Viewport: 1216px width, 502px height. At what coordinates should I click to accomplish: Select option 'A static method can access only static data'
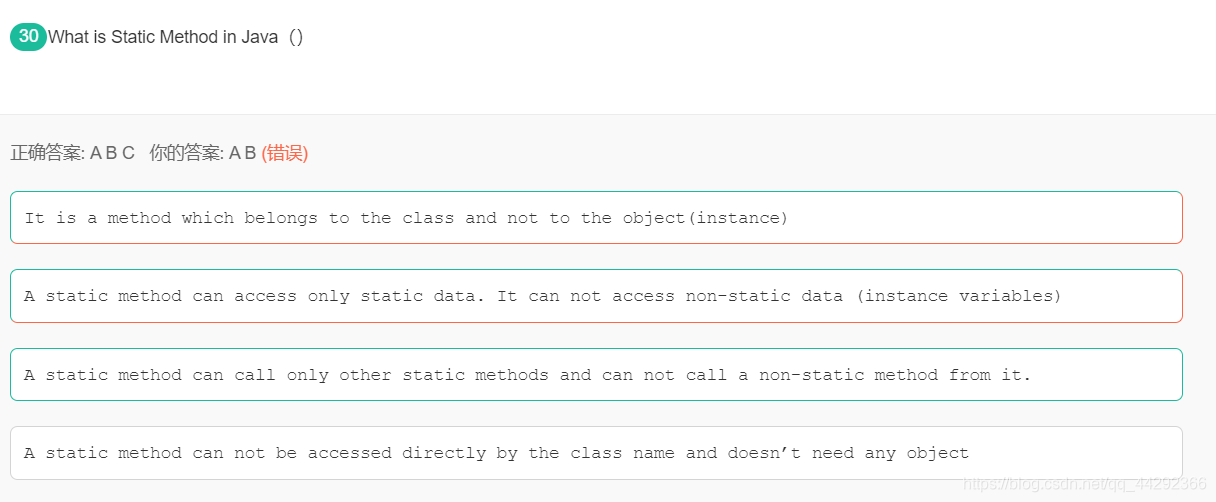tap(596, 296)
